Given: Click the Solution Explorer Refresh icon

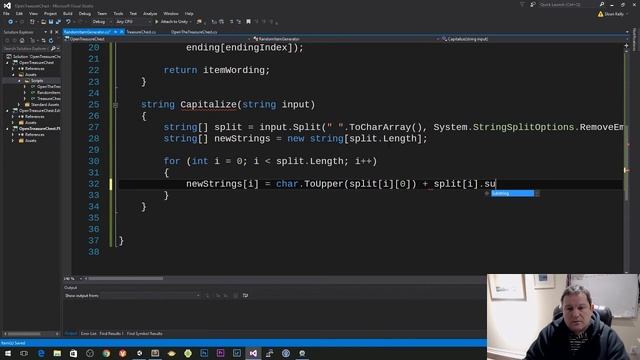Looking at the screenshot, I should (51, 40).
